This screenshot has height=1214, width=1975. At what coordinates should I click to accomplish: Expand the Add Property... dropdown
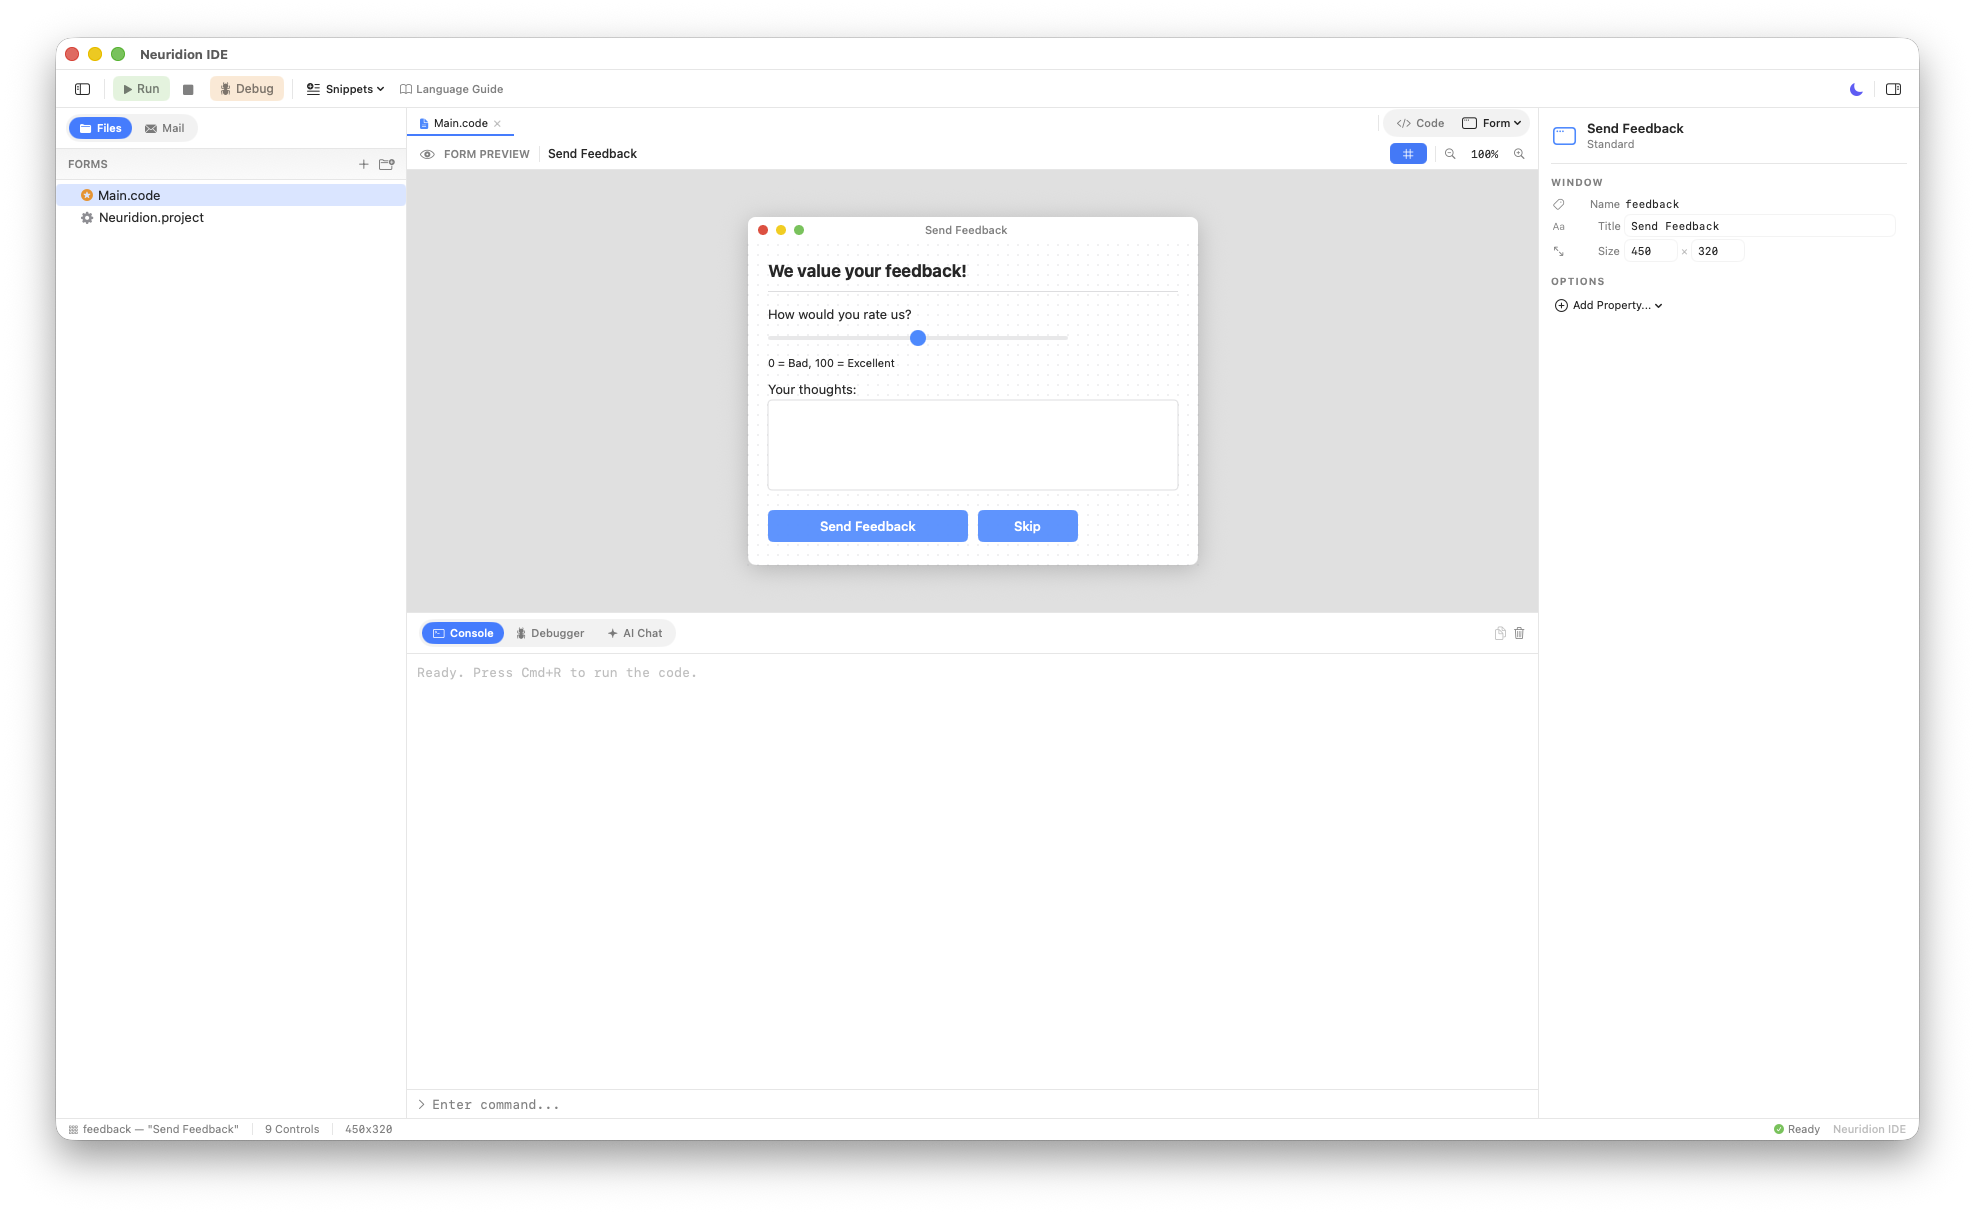pyautogui.click(x=1608, y=305)
